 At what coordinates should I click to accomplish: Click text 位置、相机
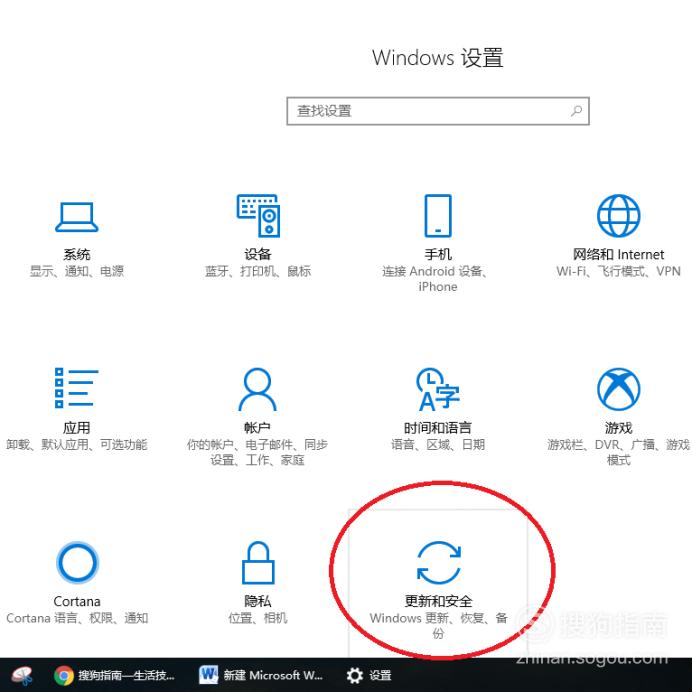point(258,618)
